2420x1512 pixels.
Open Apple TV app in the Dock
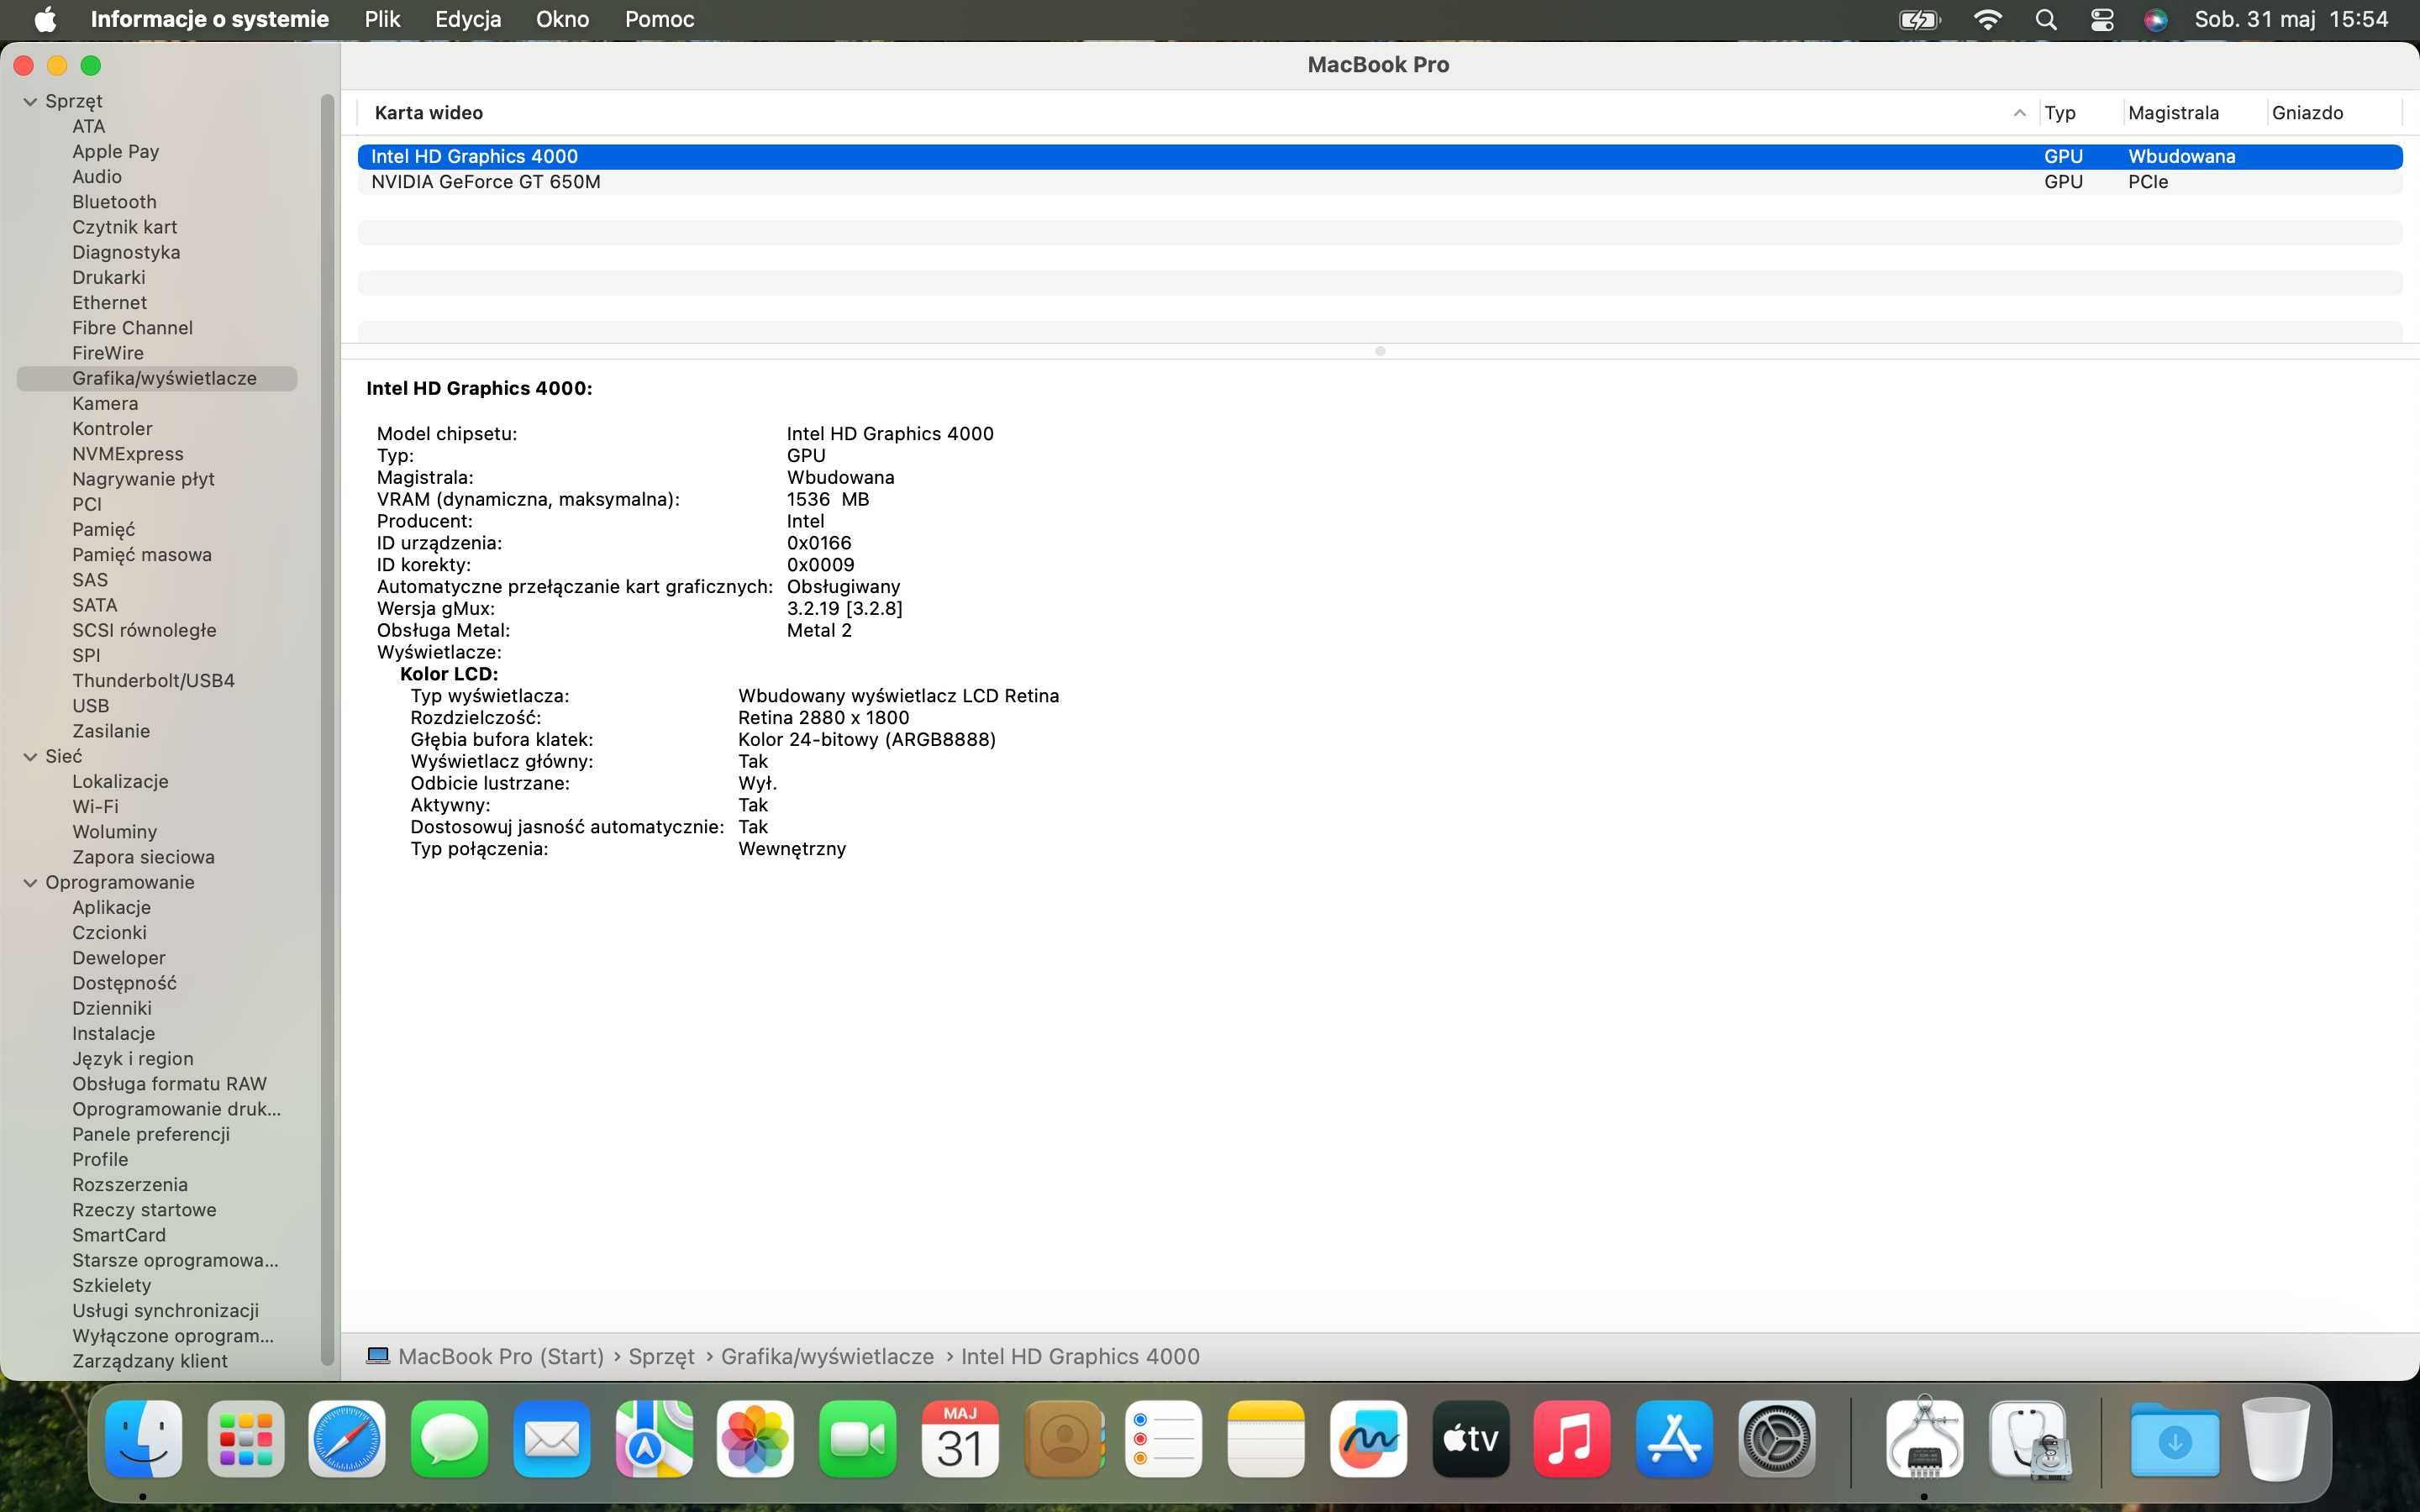tap(1471, 1439)
